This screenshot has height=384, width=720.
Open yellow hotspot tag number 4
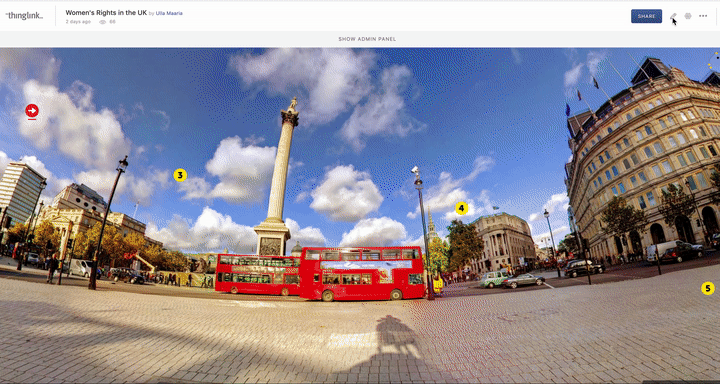tap(461, 208)
